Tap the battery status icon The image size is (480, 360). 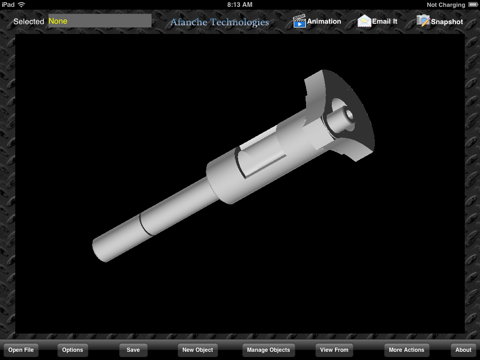(473, 4)
